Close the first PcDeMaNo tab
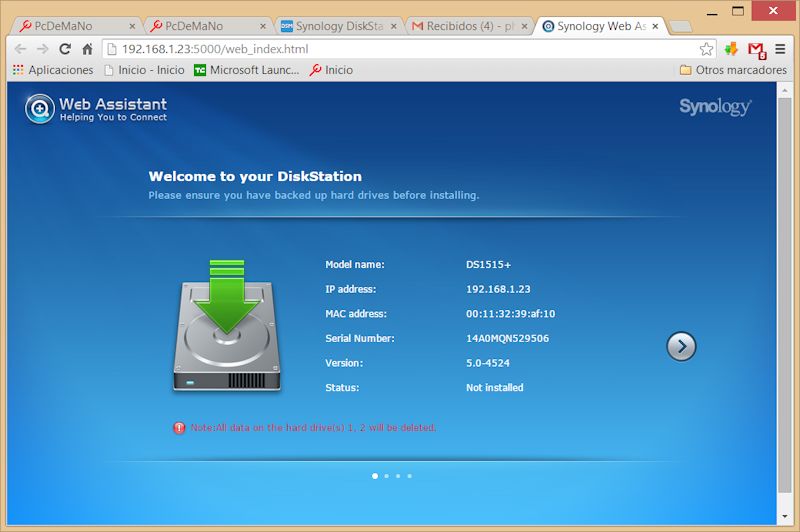This screenshot has height=532, width=800. pyautogui.click(x=132, y=26)
